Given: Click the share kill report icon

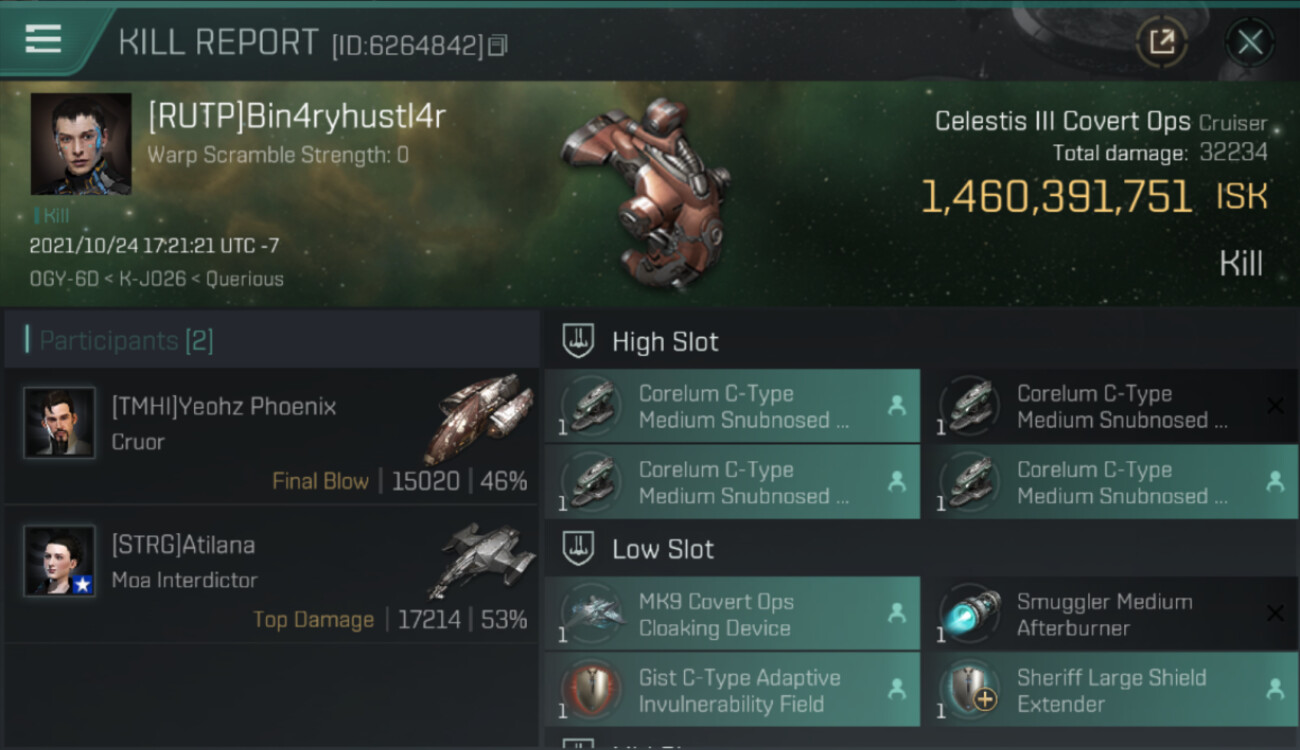Looking at the screenshot, I should pos(1161,42).
